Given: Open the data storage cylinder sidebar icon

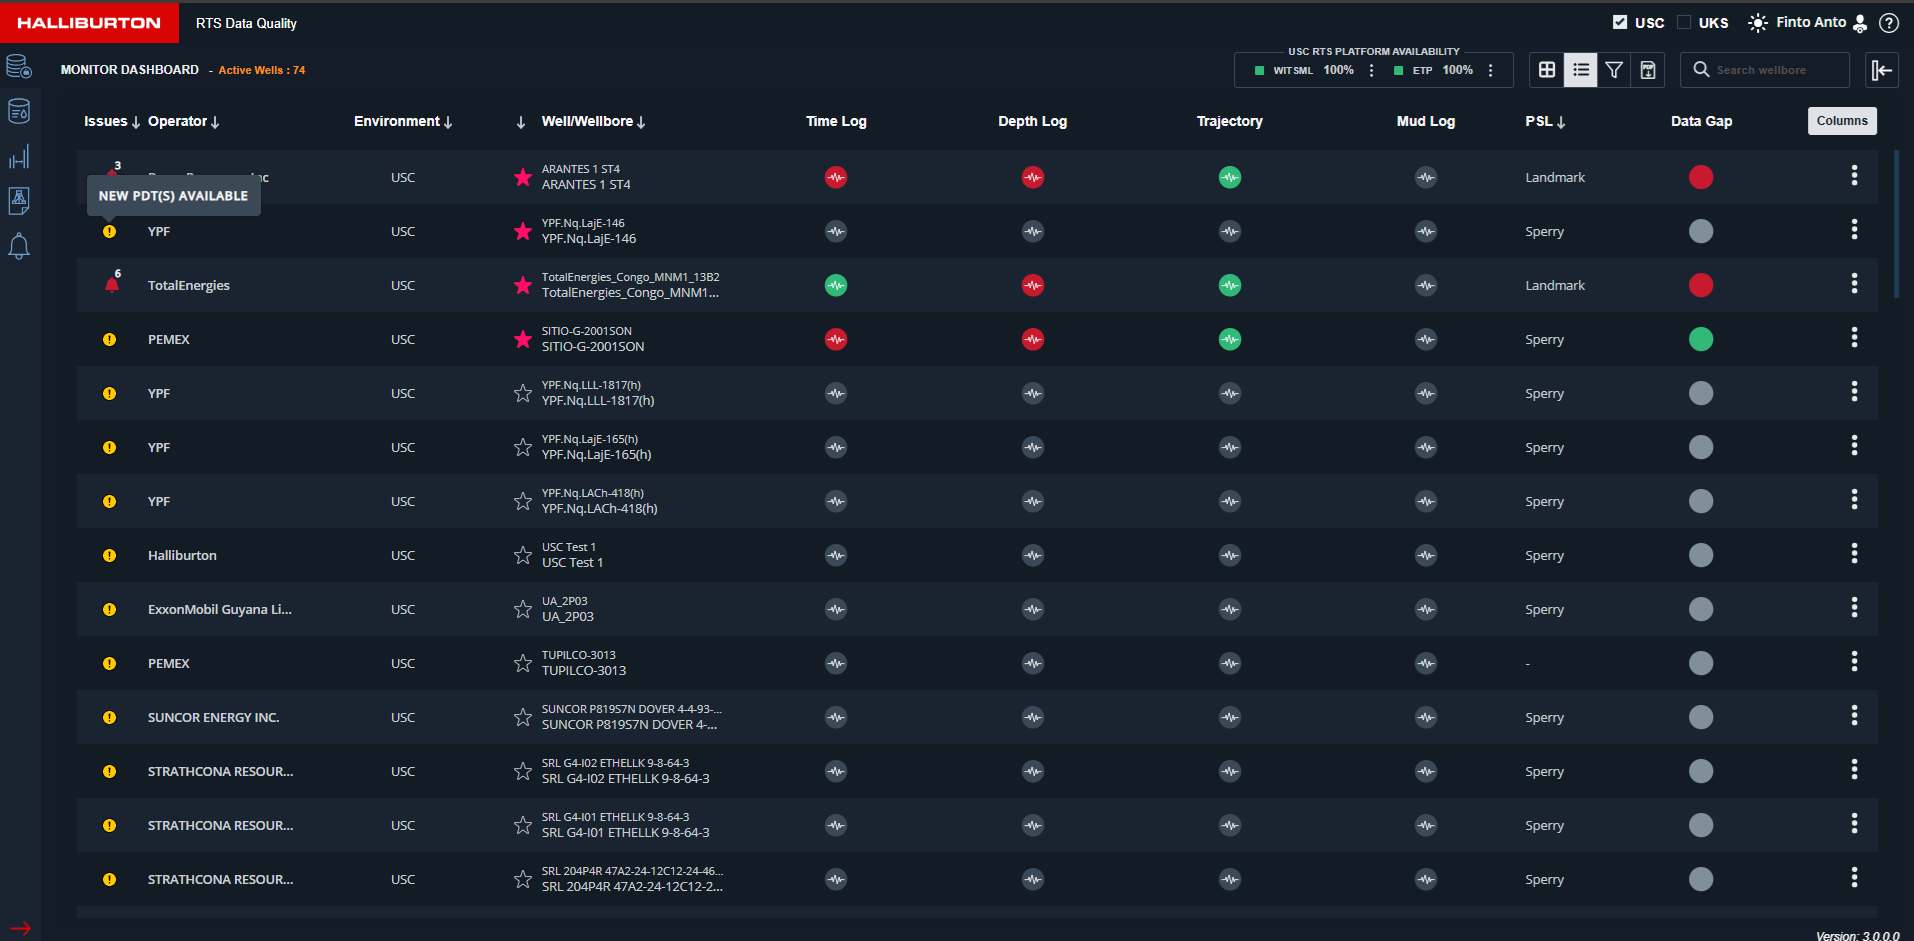Looking at the screenshot, I should [x=19, y=111].
